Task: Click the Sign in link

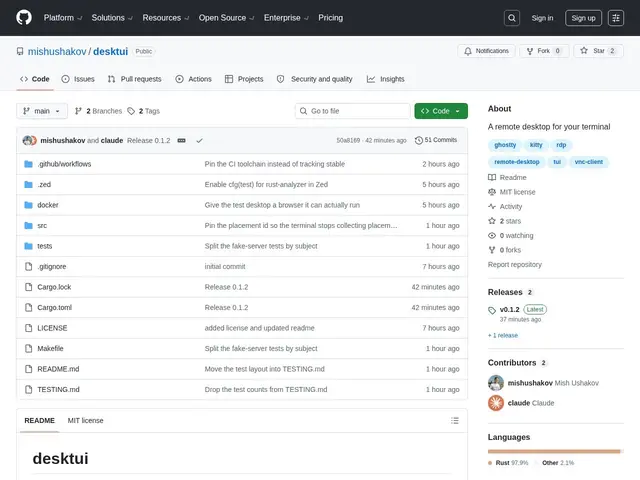Action: tap(542, 18)
